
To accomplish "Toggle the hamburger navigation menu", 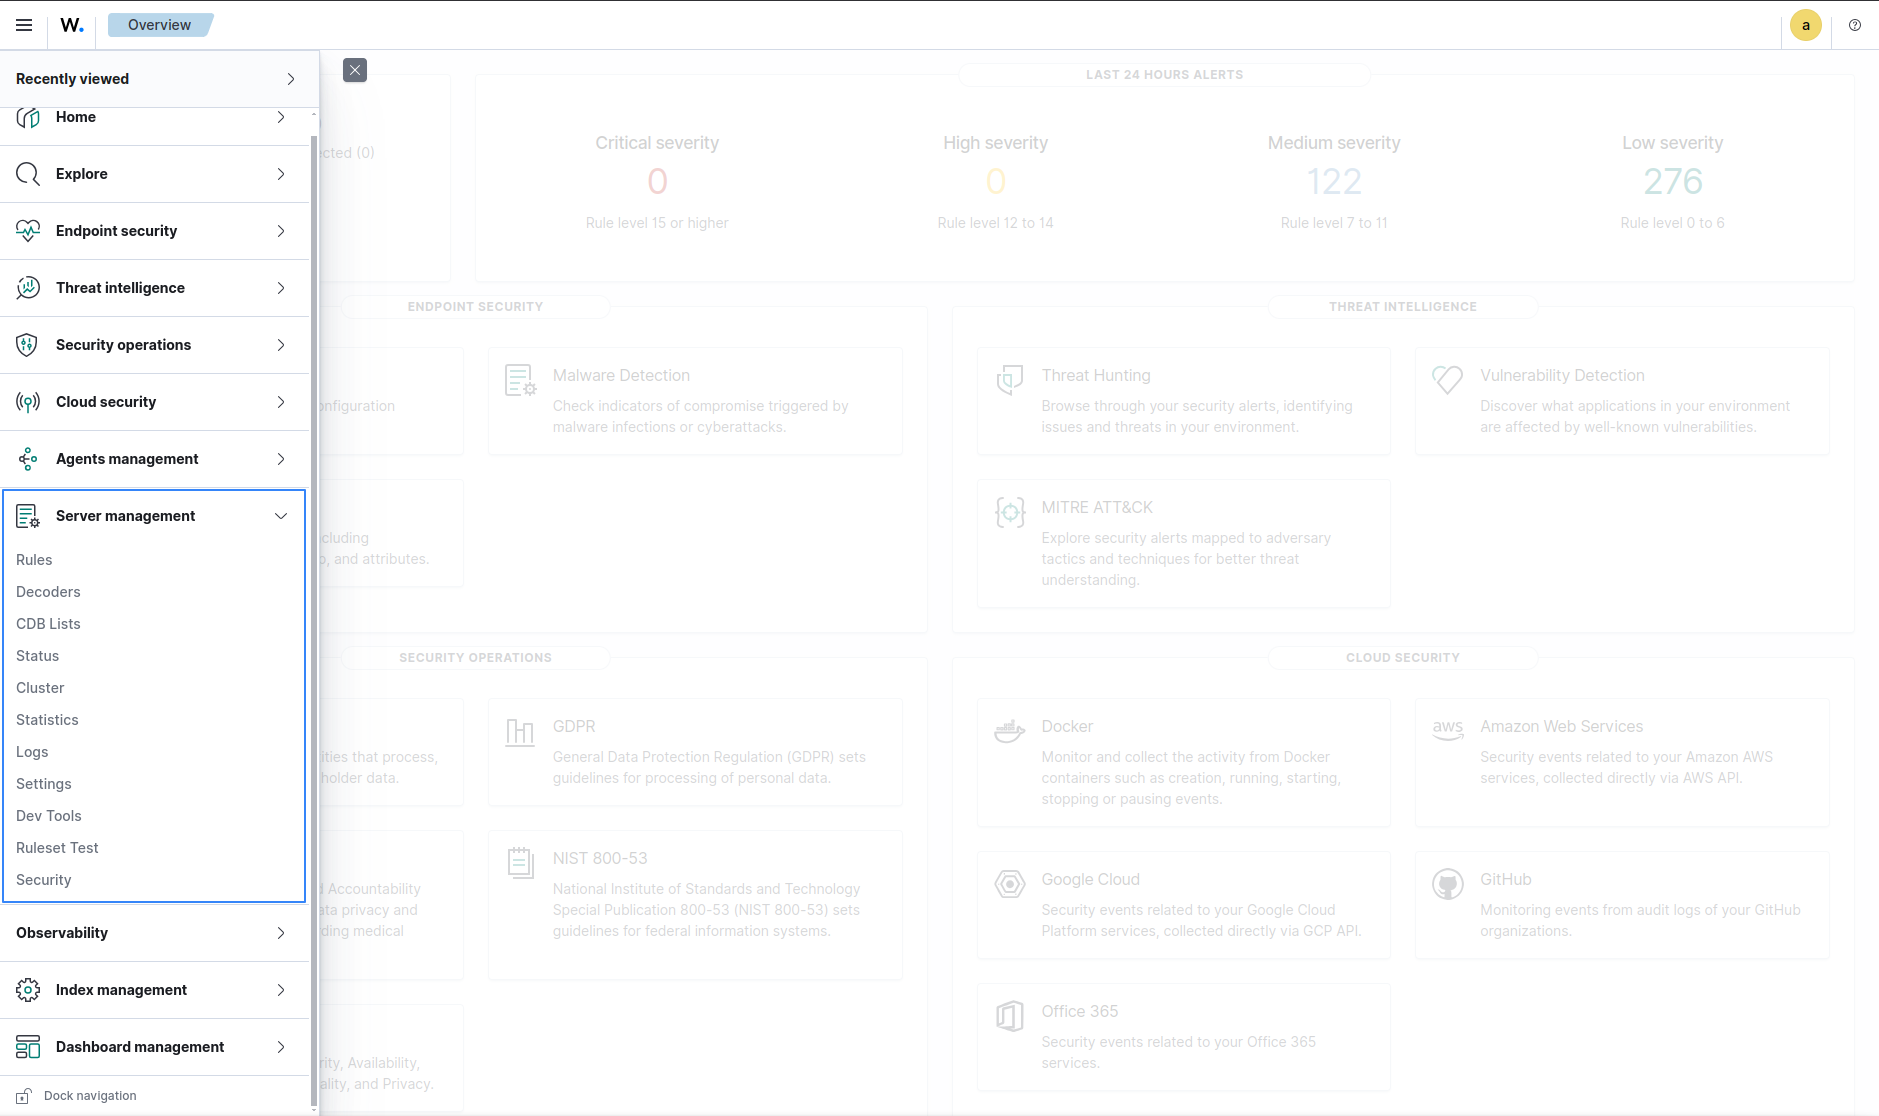I will click(24, 25).
